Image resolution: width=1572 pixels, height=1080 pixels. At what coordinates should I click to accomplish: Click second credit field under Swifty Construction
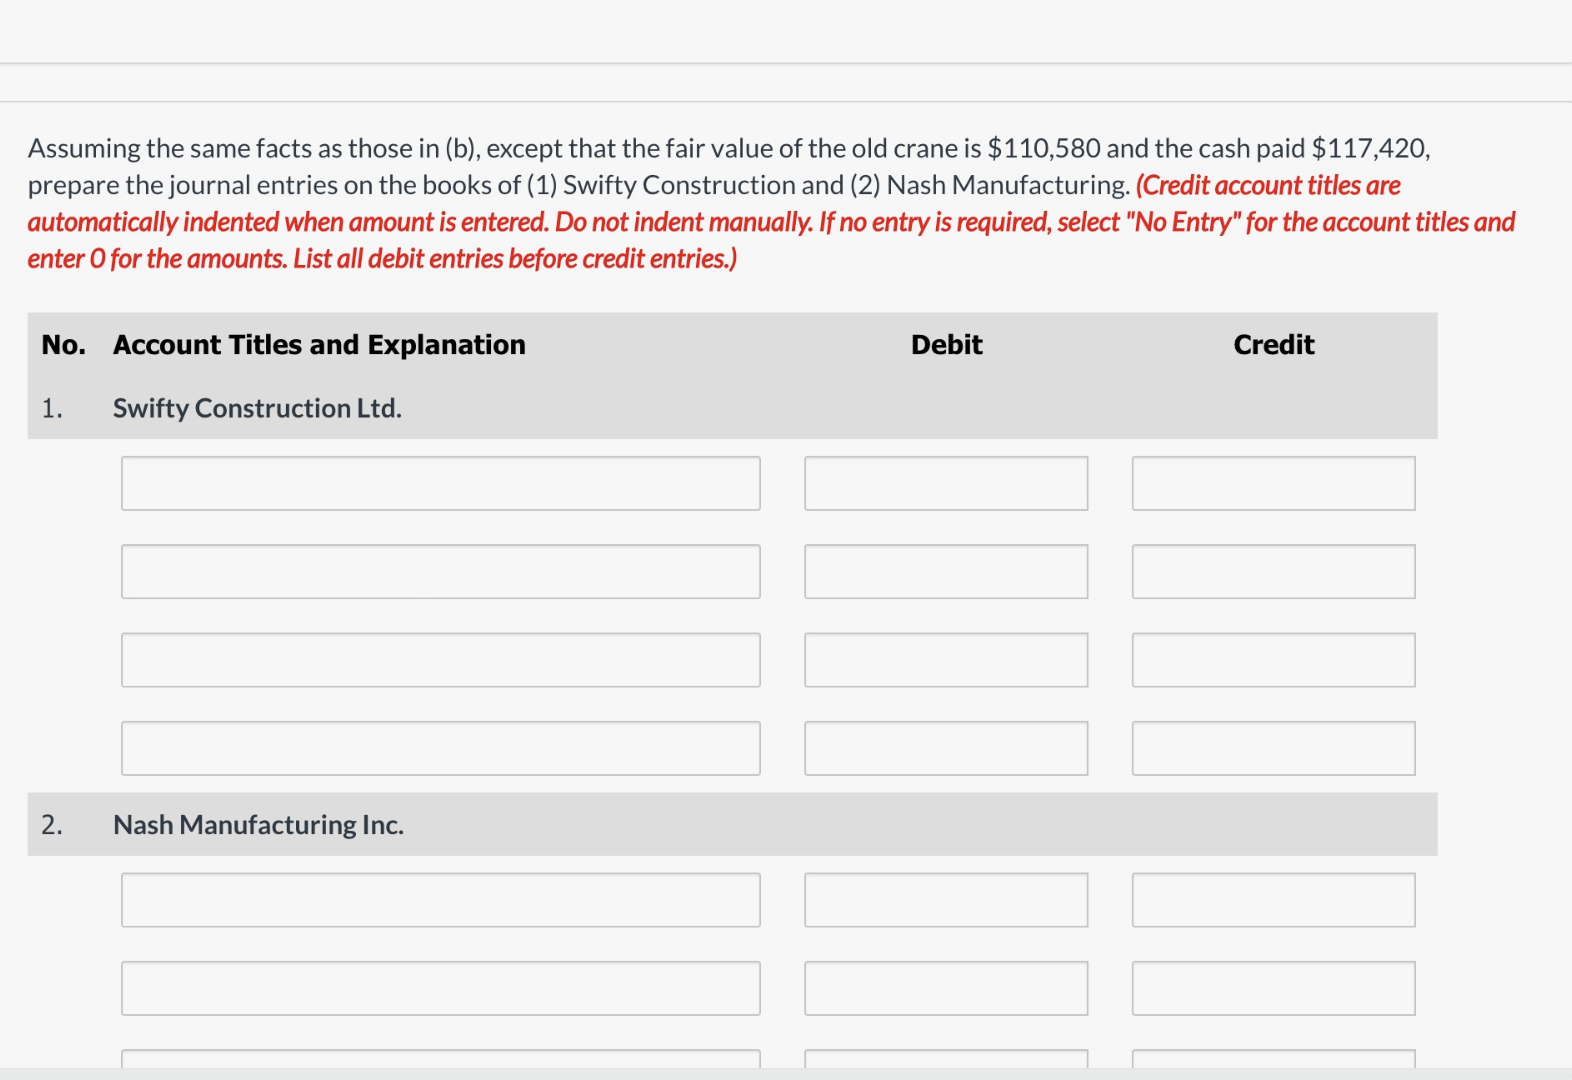[1274, 571]
